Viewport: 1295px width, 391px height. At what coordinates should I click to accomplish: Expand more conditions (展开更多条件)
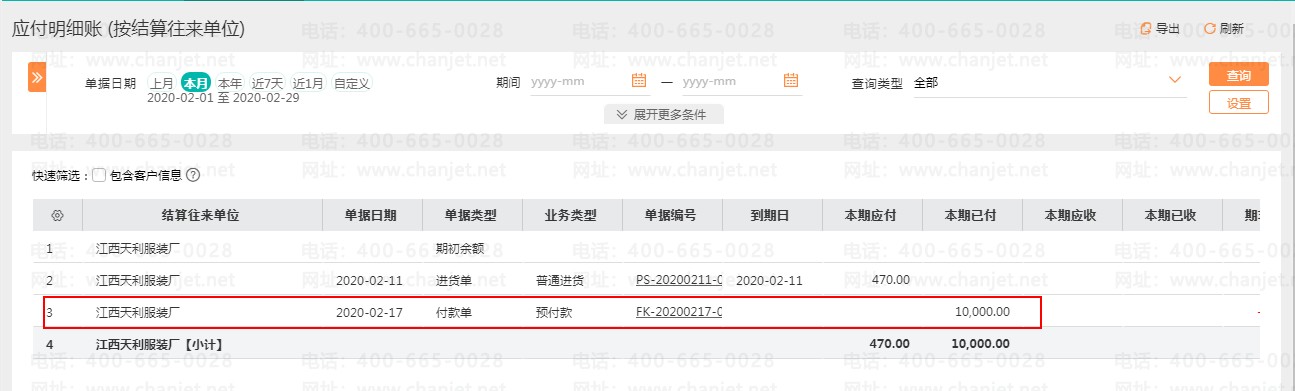pos(663,114)
